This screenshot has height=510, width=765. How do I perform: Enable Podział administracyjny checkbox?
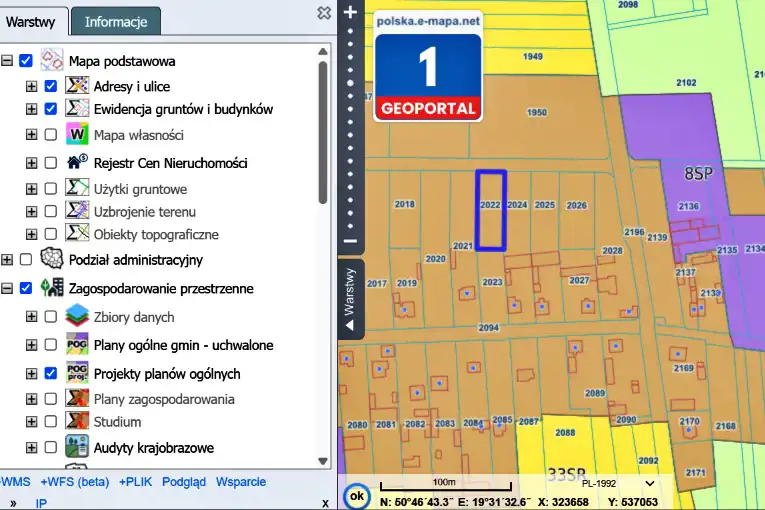coord(26,260)
